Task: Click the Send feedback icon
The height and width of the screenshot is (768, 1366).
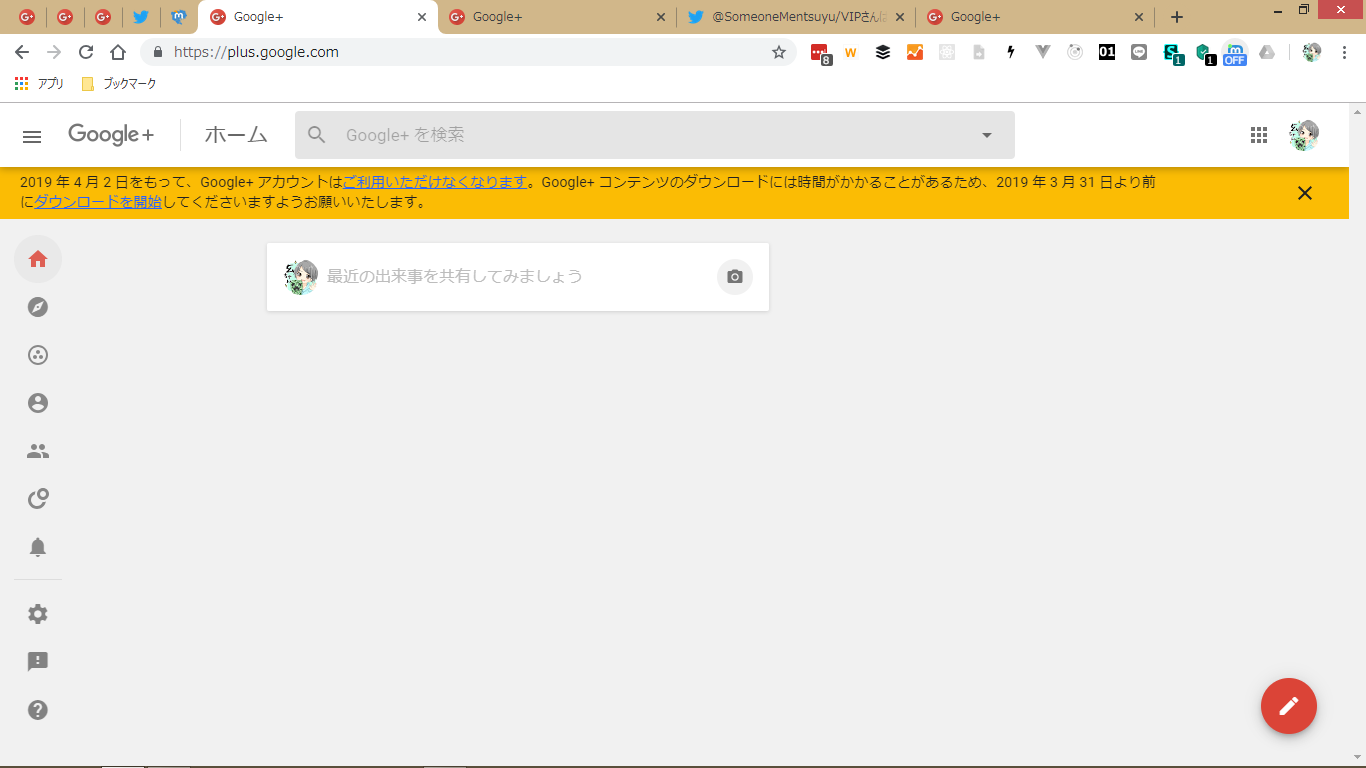Action: click(x=38, y=662)
